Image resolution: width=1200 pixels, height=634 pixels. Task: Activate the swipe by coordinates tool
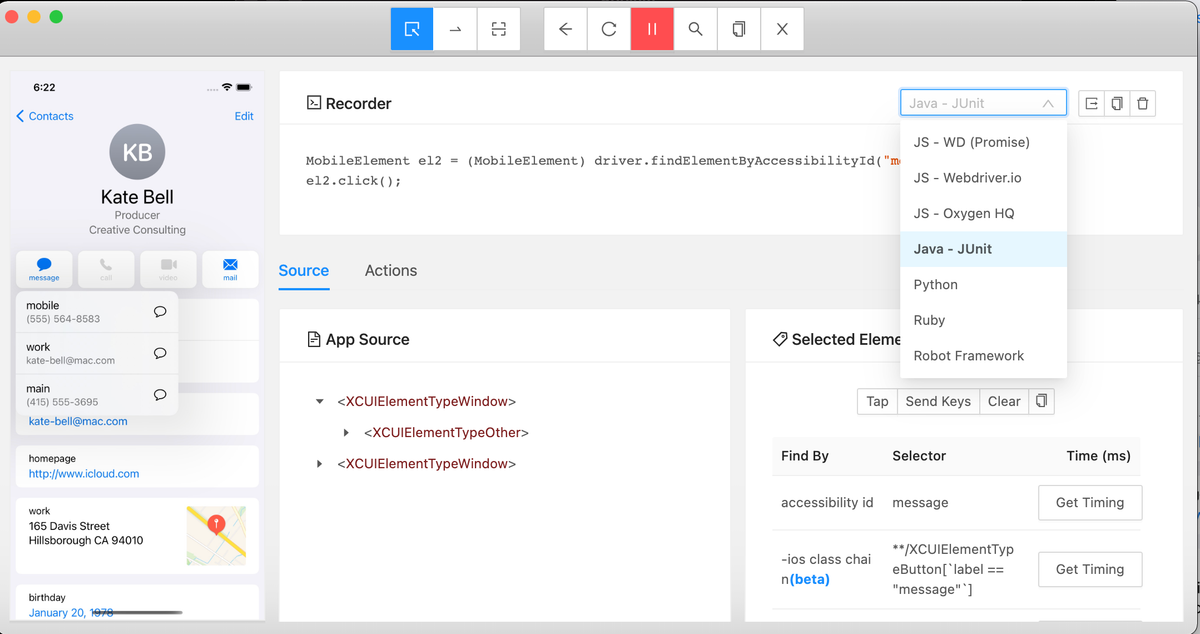click(455, 28)
